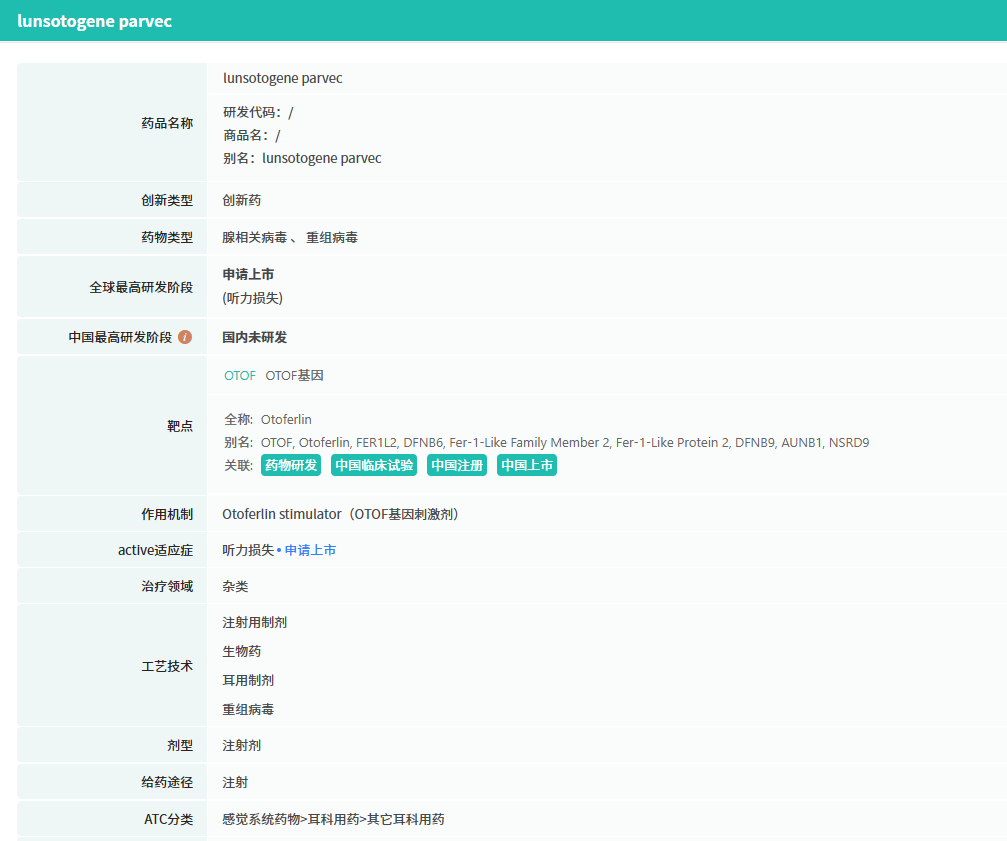Click the 感觉系统药物 ATC classification text

pyautogui.click(x=261, y=820)
